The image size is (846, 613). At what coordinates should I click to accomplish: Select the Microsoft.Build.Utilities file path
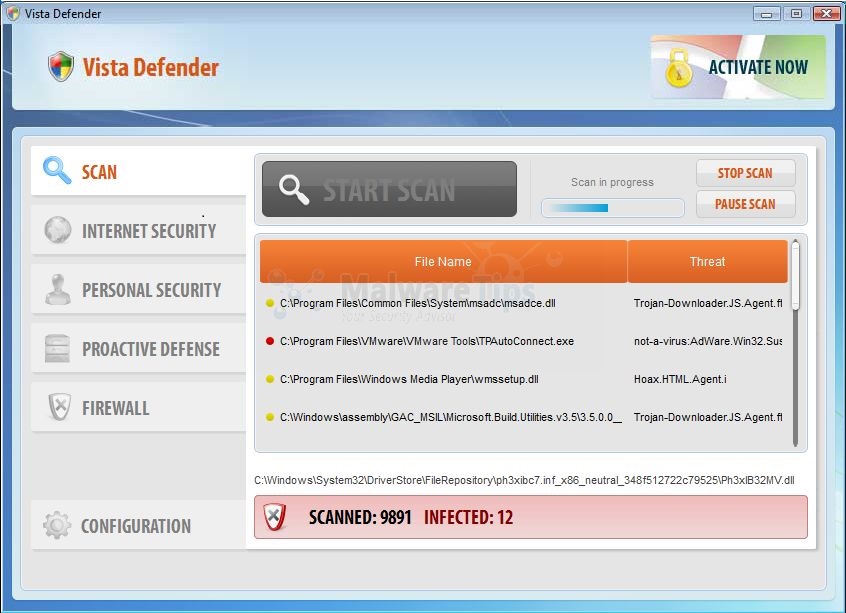pos(451,417)
